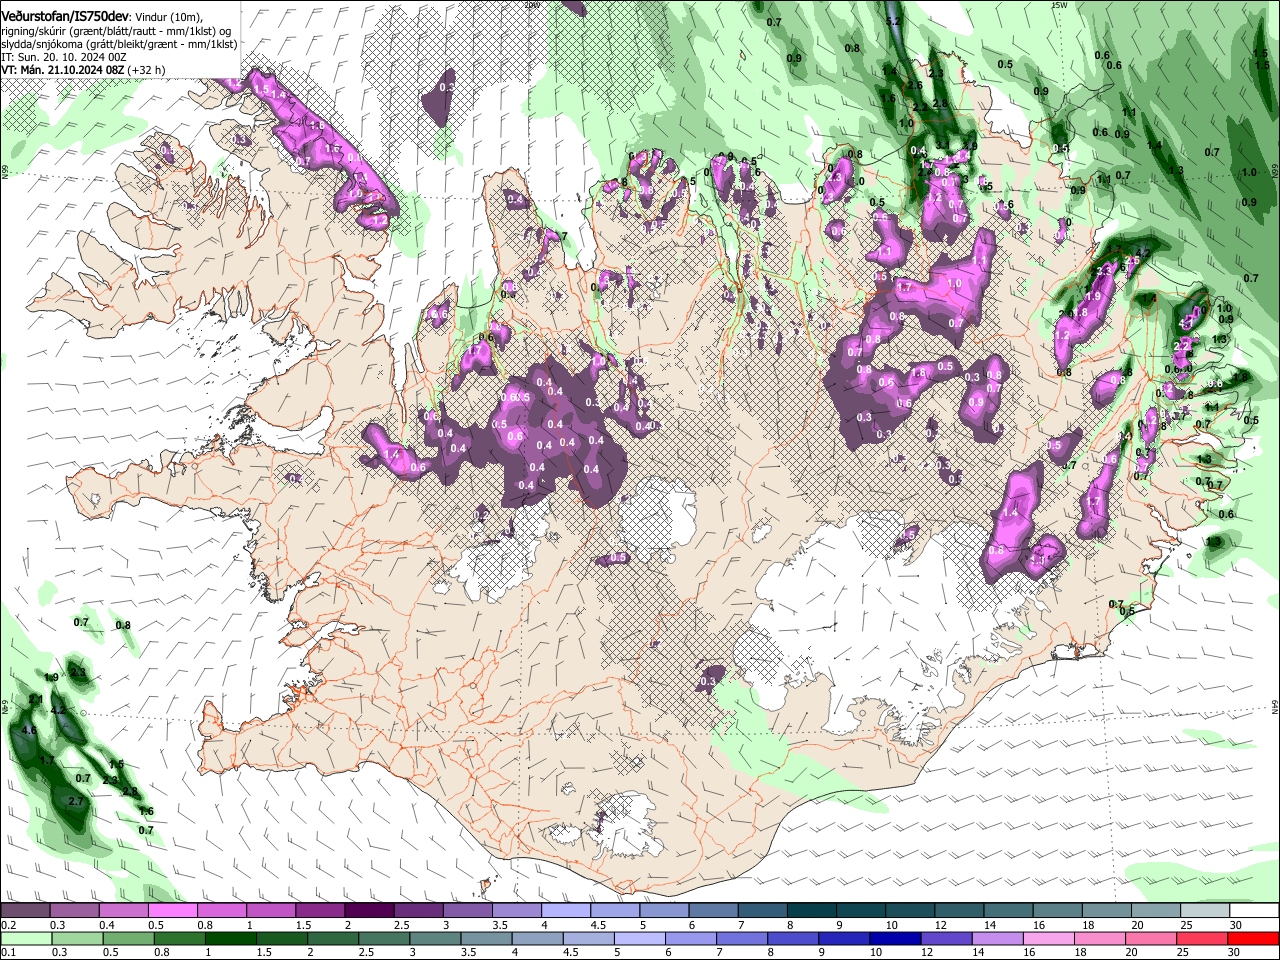Pick the darkest purple 2–2.5 snow legend swatch
Viewport: 1280px width, 960px height.
368,911
